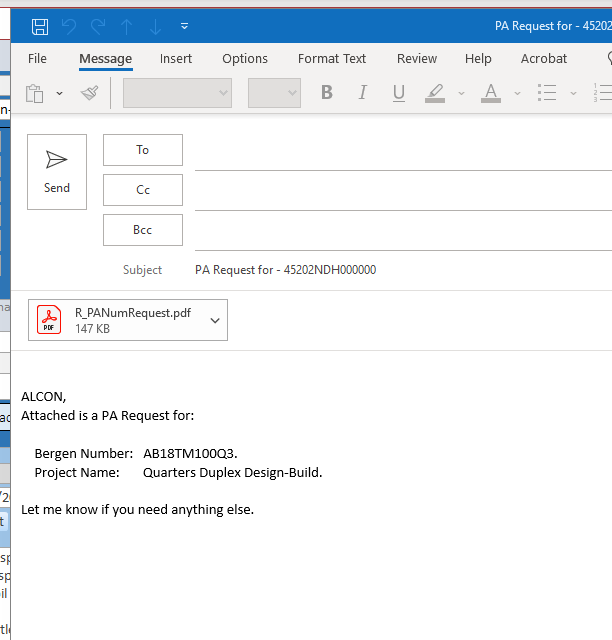Screen dimensions: 612x640
Task: Switch to the Format Text tab
Action: pyautogui.click(x=332, y=59)
